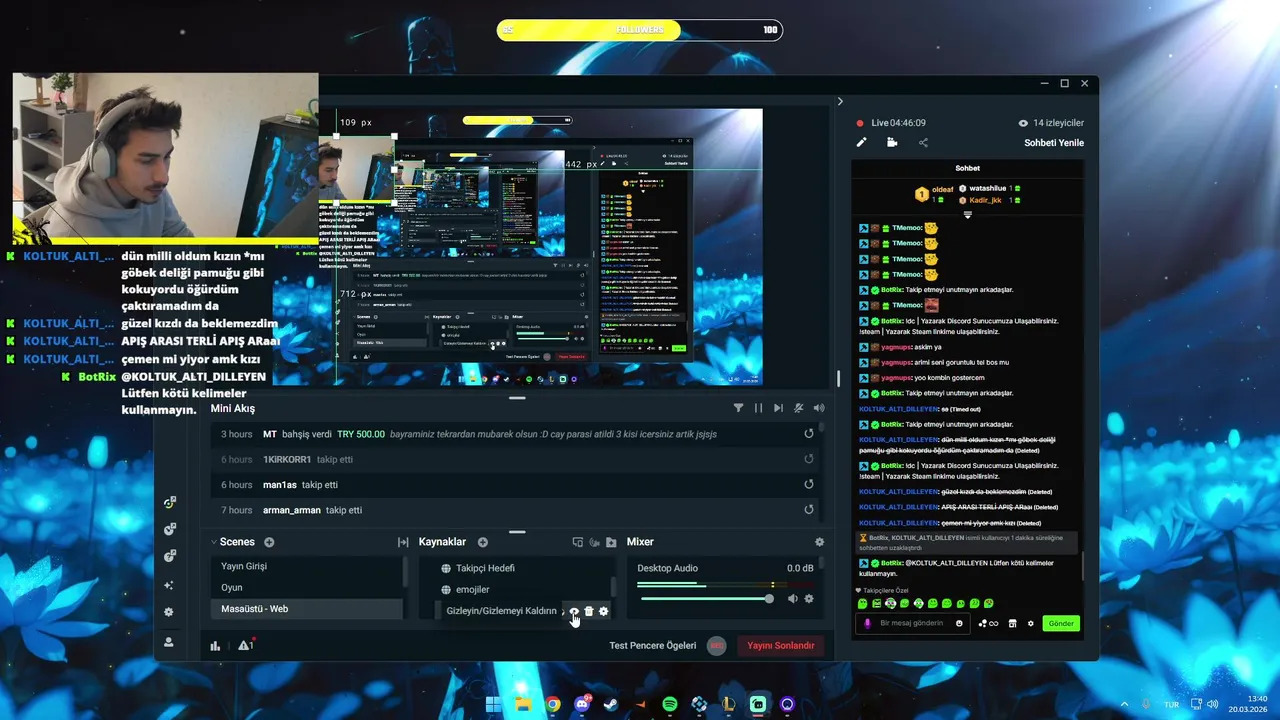Skip the current alert in Mini Akış
1280x720 pixels.
pos(778,408)
